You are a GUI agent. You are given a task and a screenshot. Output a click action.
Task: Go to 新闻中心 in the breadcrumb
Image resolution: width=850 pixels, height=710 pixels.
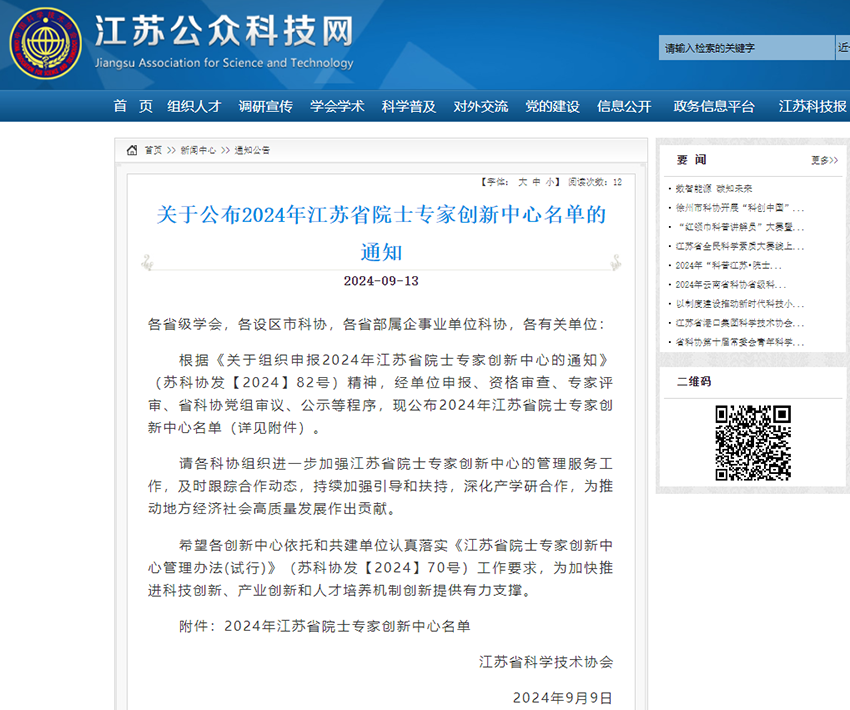pos(198,150)
